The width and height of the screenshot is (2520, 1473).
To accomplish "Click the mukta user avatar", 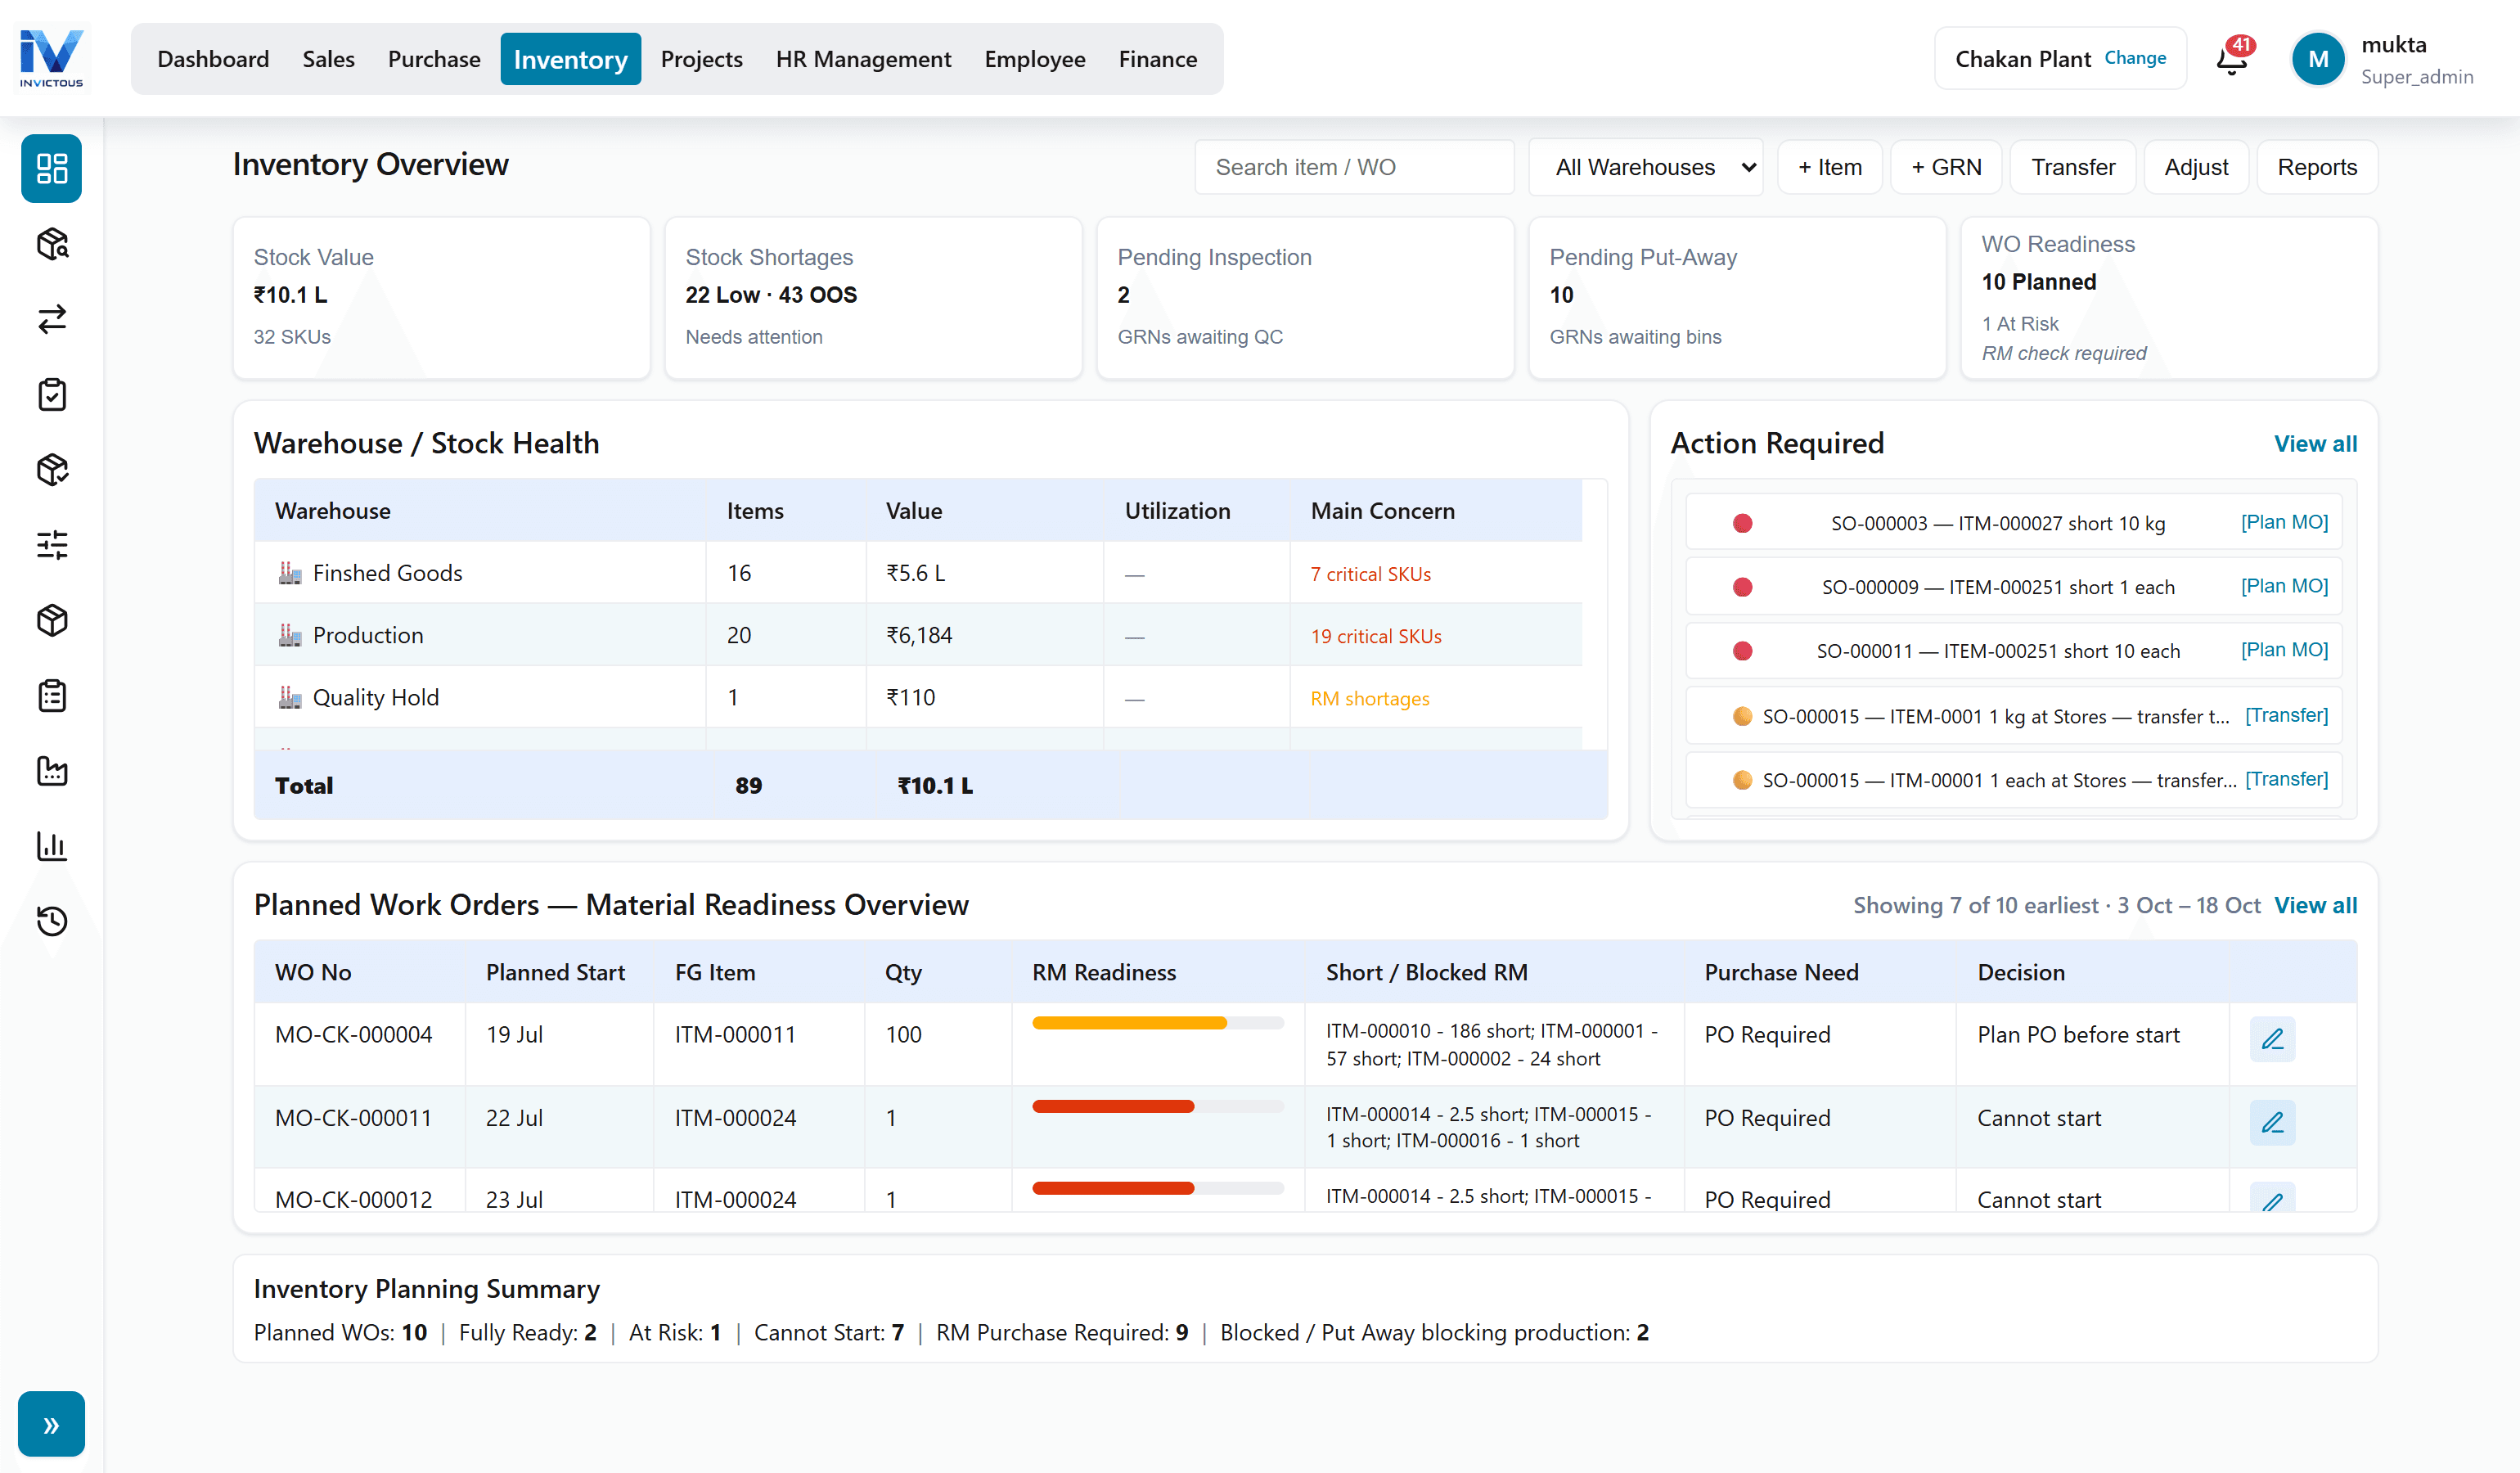I will (x=2318, y=59).
